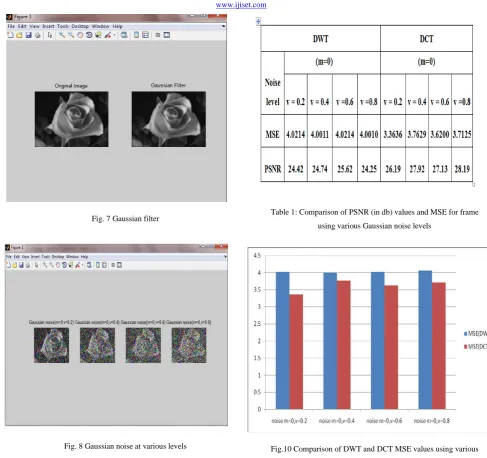Open Desktop menu in Figure 3 window
The width and height of the screenshot is (487, 458).
click(x=80, y=26)
